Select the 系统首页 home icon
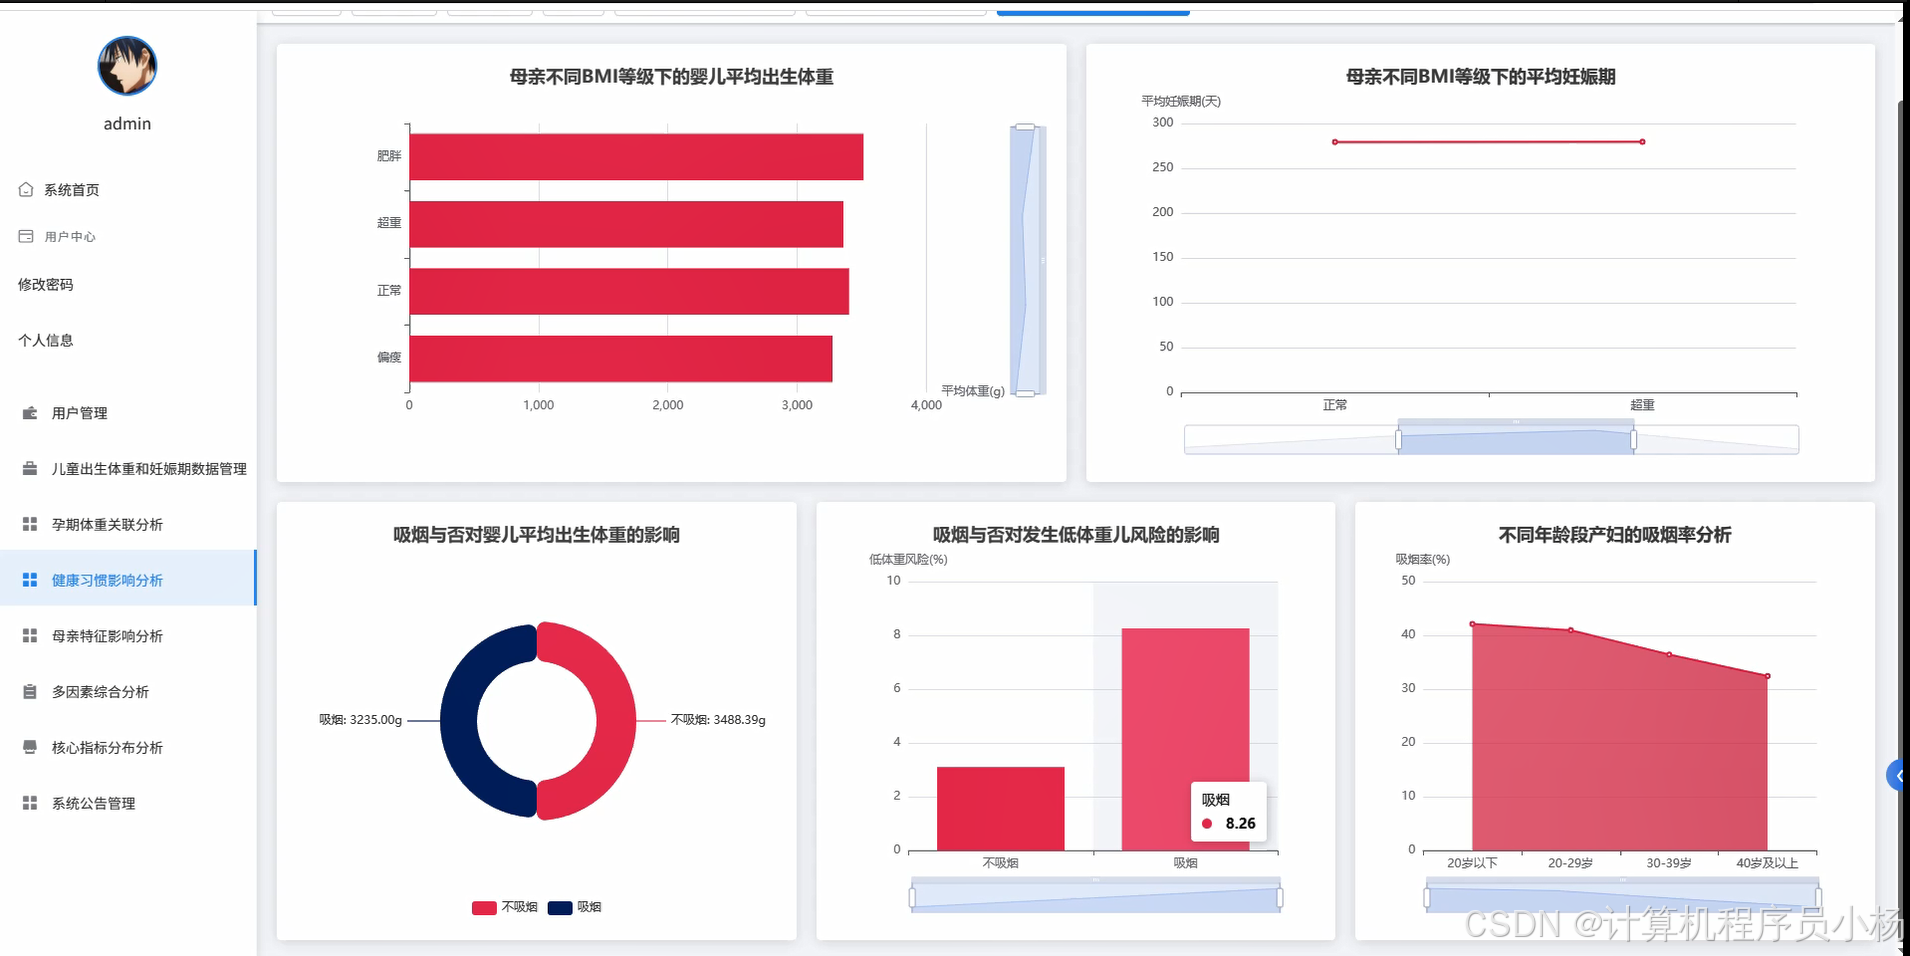 coord(25,189)
